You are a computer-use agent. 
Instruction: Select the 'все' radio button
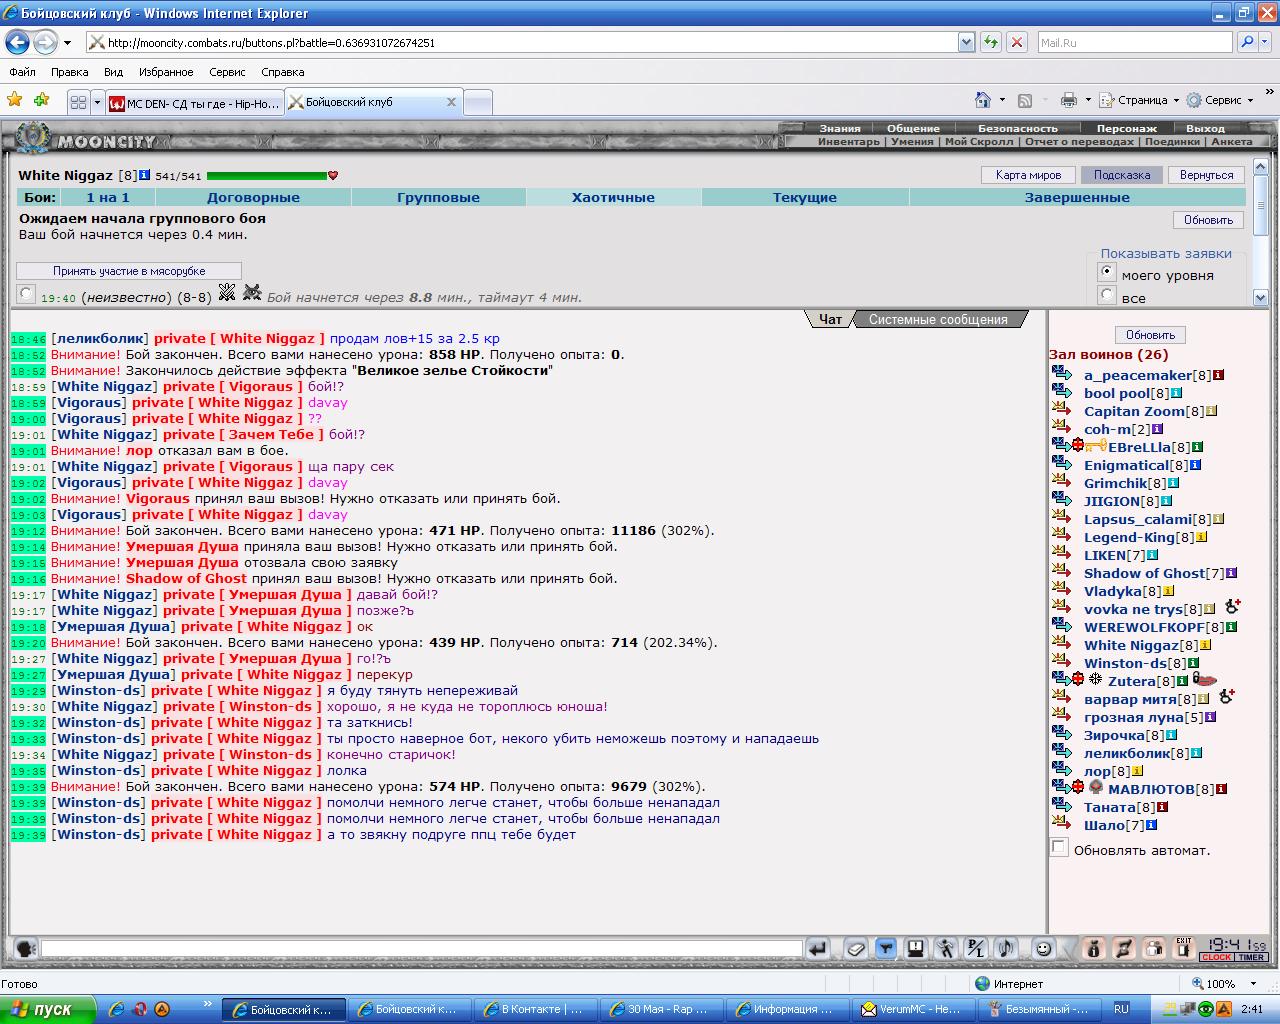point(1107,295)
